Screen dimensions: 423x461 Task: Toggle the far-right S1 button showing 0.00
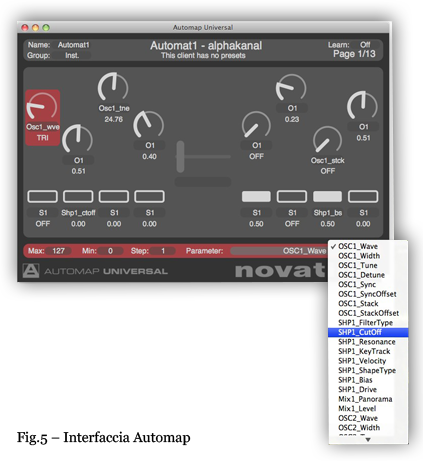[x=363, y=197]
